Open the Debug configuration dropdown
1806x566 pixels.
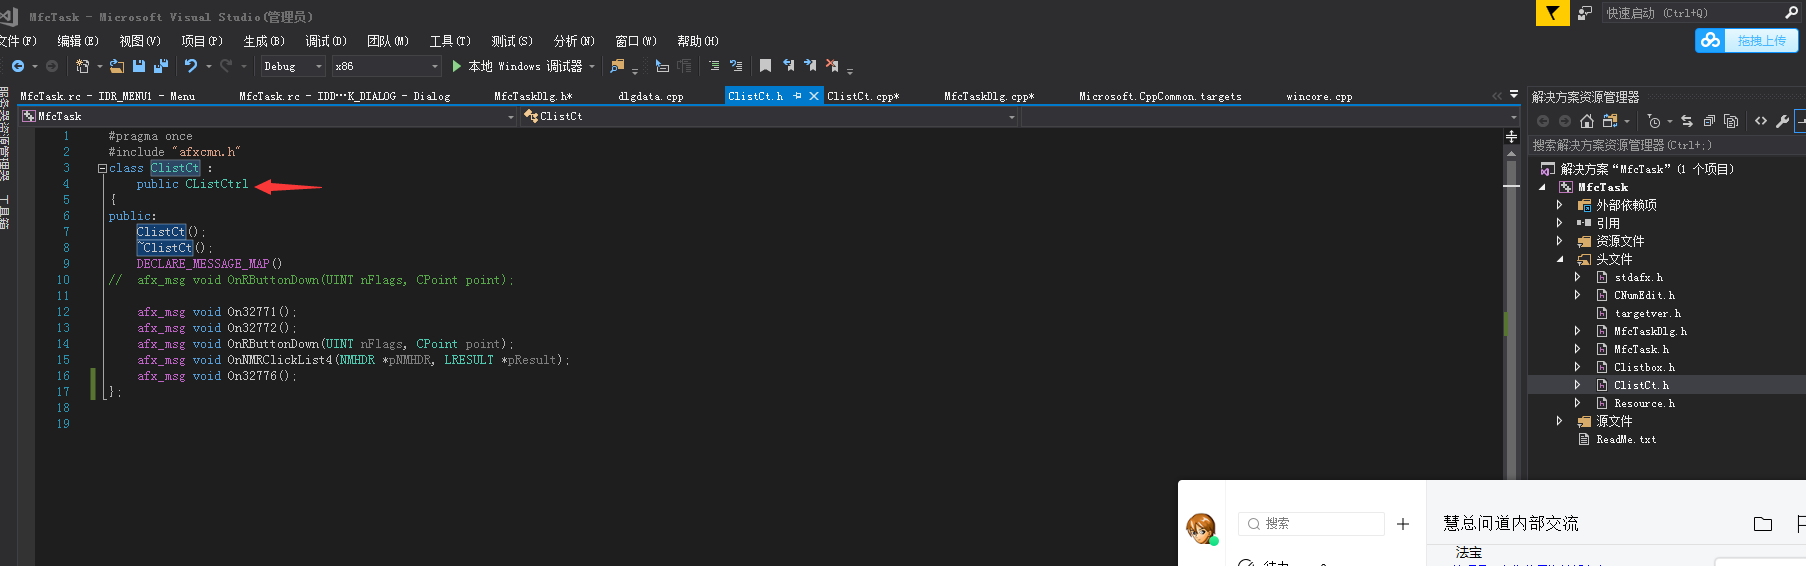click(x=293, y=66)
